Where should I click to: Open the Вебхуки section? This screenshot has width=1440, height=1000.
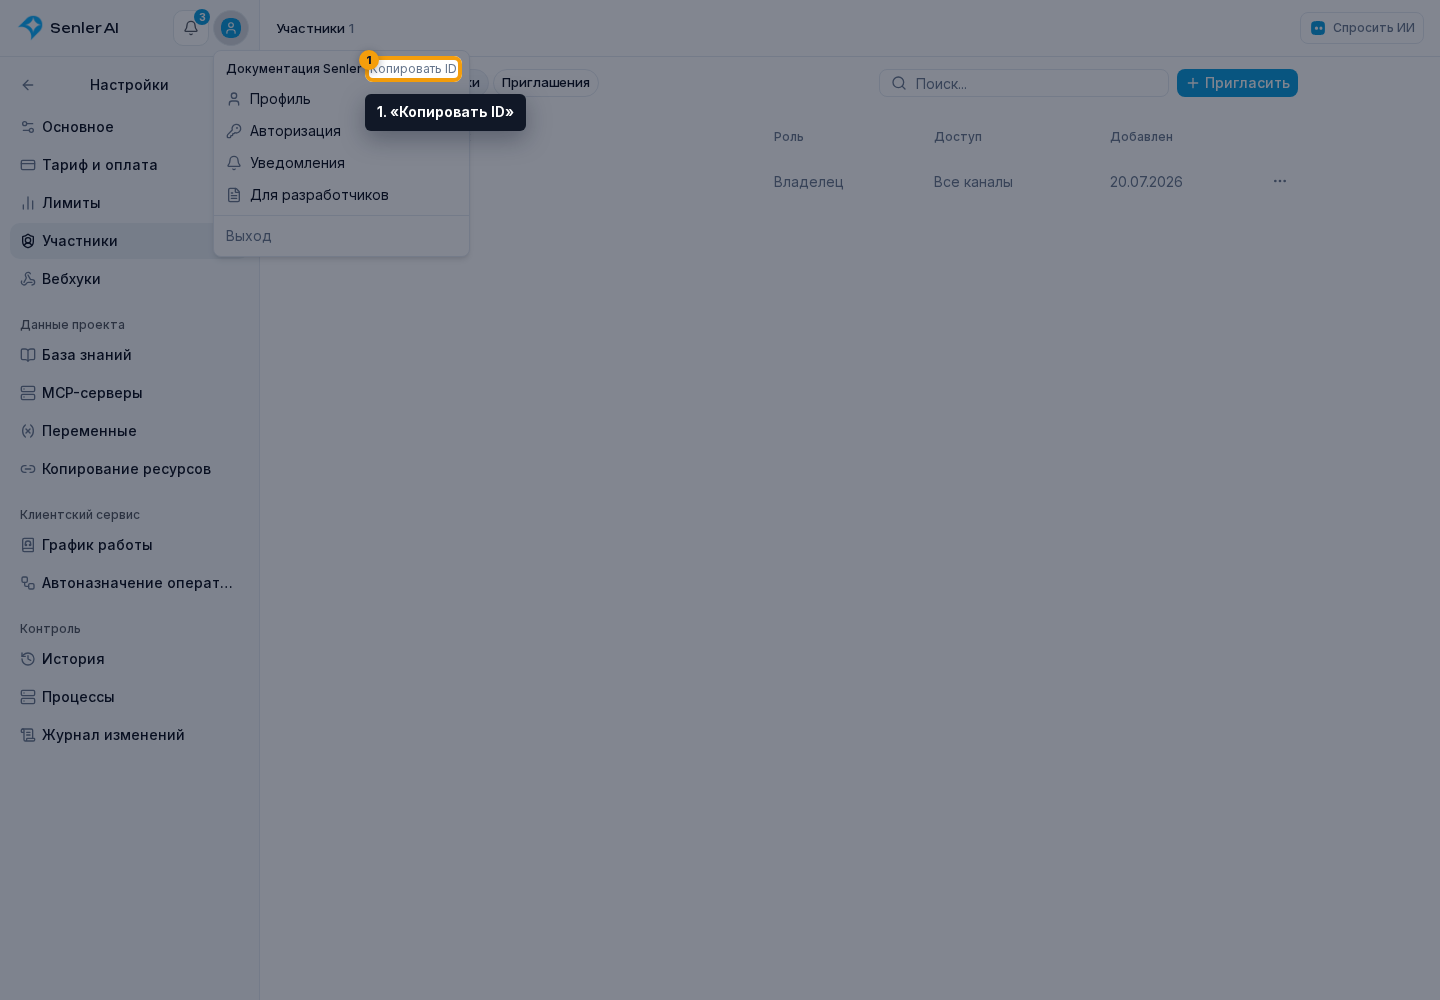pos(129,279)
